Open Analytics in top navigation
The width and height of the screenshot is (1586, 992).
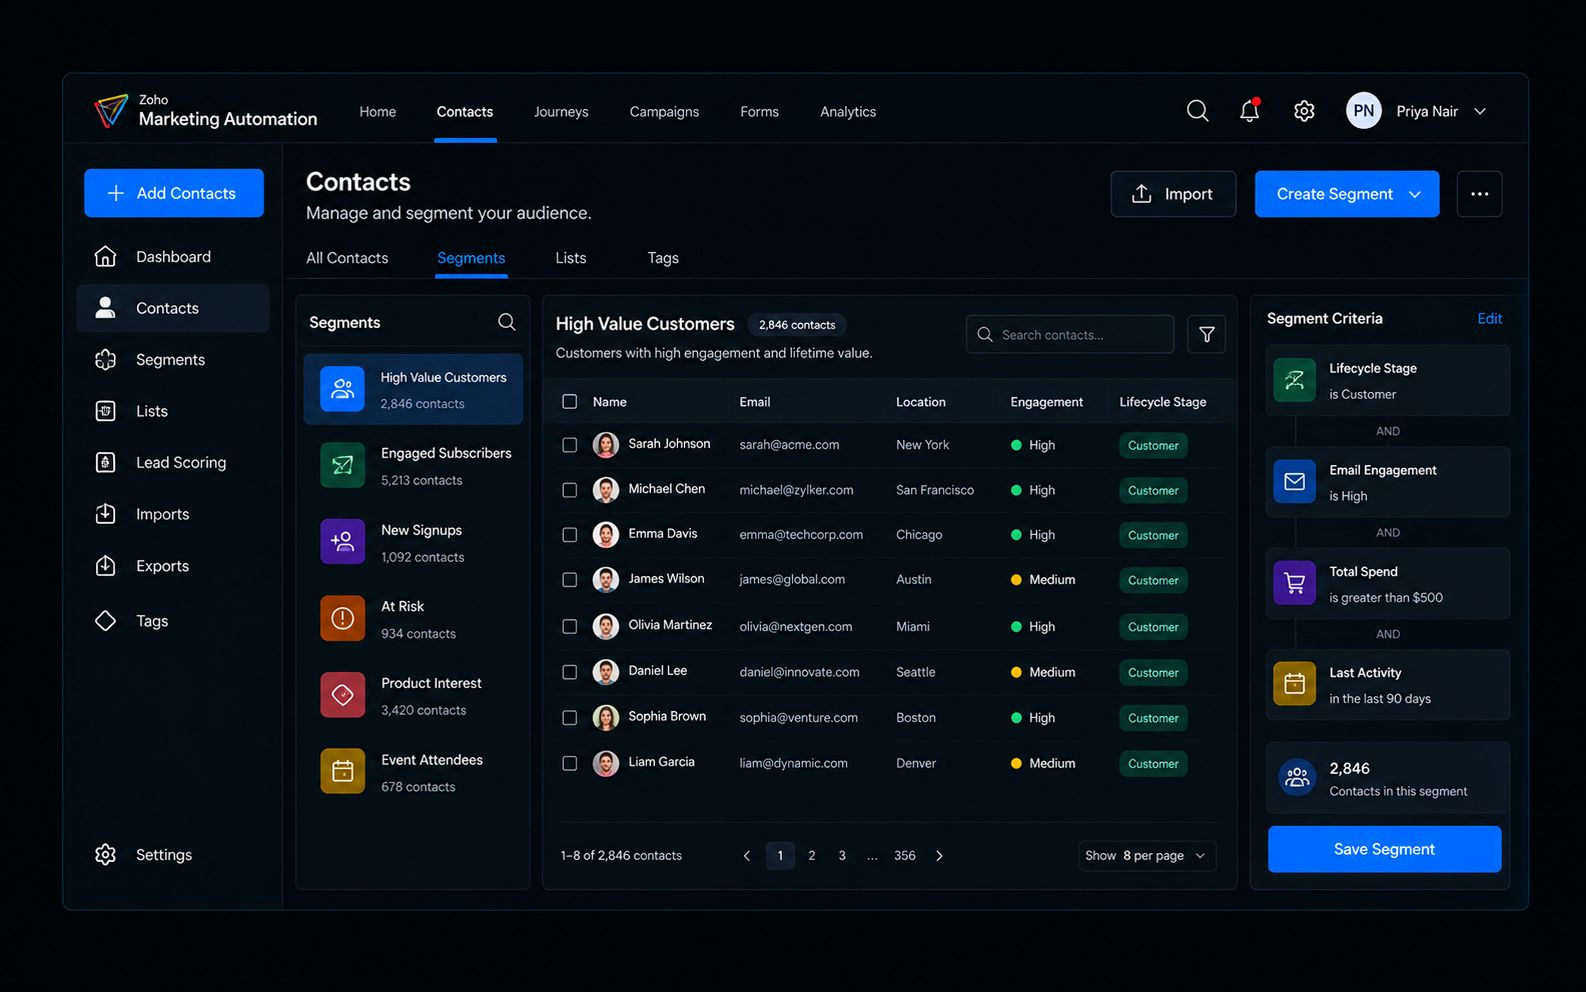click(848, 112)
